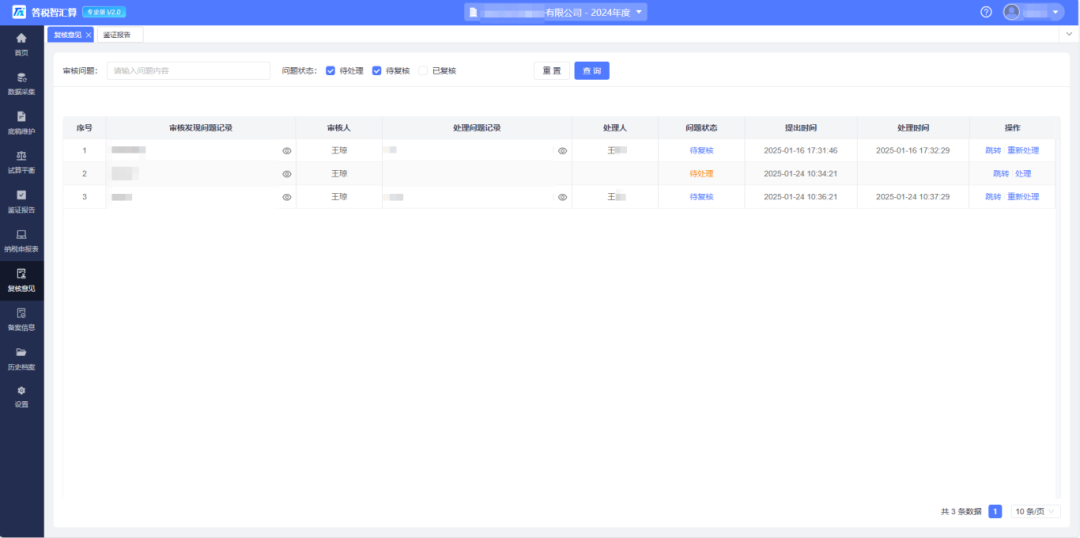Click the 序号 column header
The height and width of the screenshot is (538, 1080).
[x=84, y=128]
